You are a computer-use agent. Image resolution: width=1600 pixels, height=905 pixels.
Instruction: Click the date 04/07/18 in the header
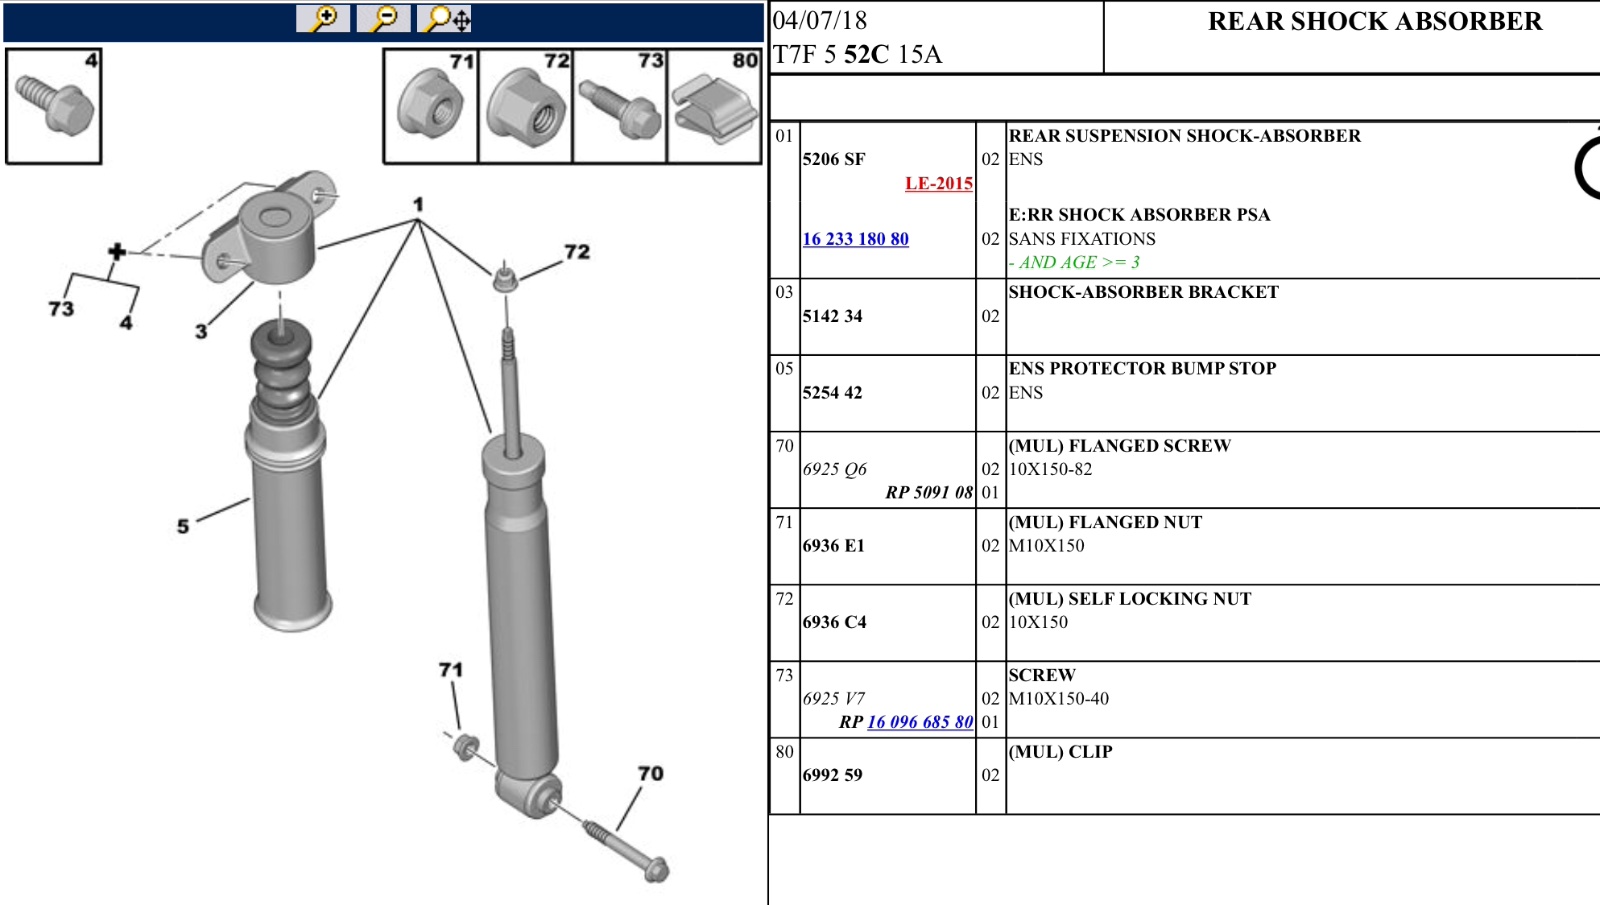[x=820, y=21]
